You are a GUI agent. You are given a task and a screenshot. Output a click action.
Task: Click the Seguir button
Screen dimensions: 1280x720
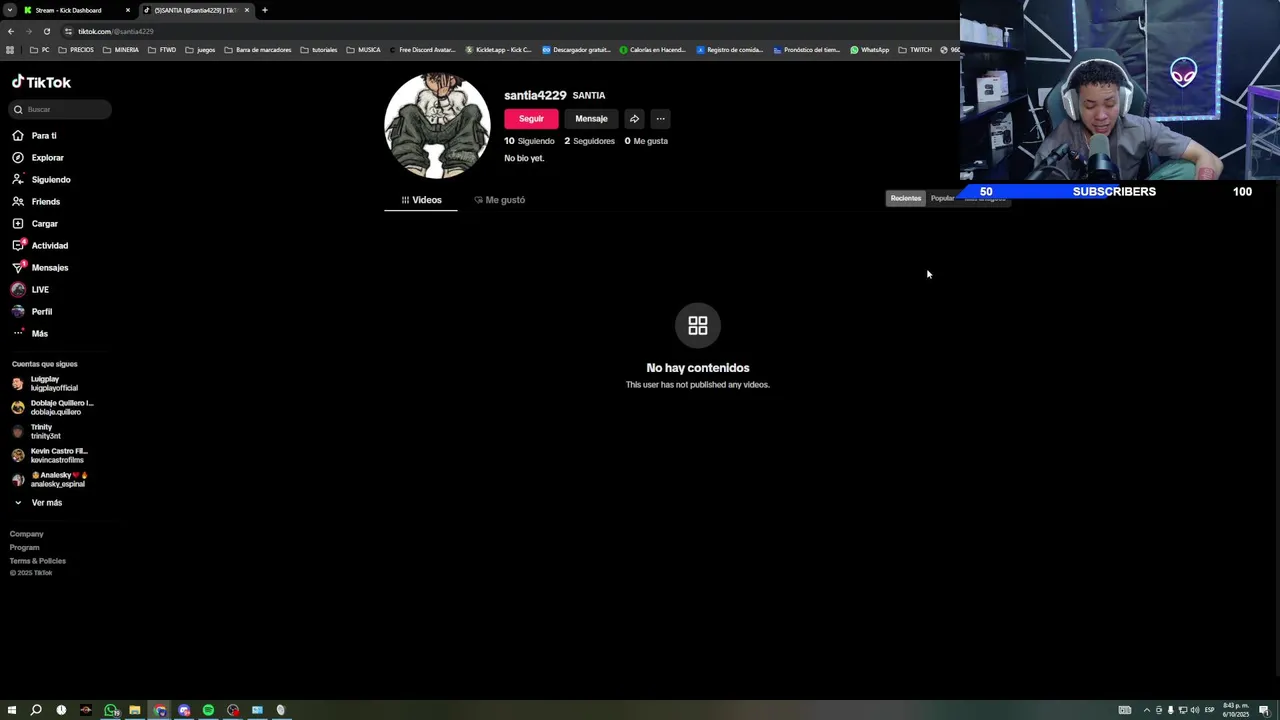(x=531, y=119)
